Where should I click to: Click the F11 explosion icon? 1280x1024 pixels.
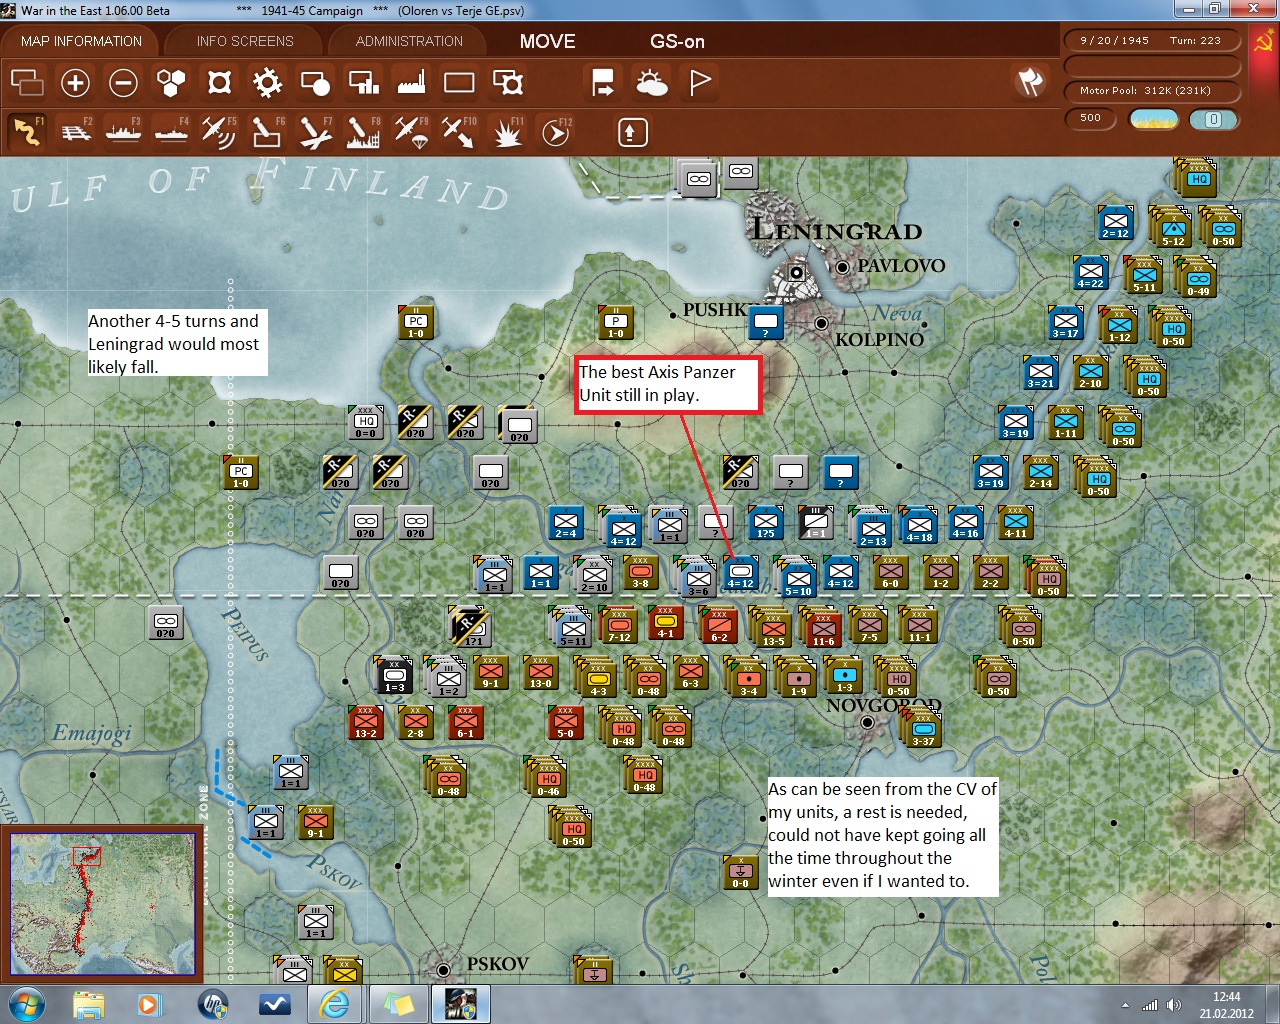[507, 131]
